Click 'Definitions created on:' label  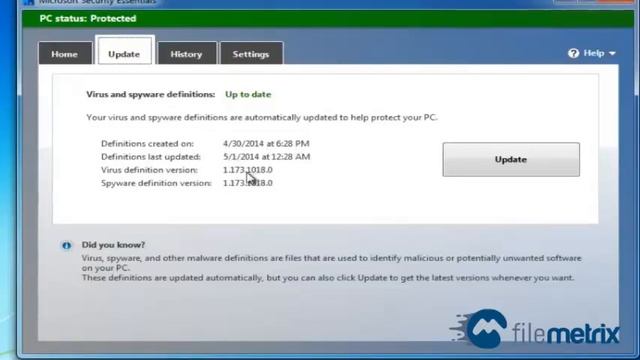click(147, 144)
